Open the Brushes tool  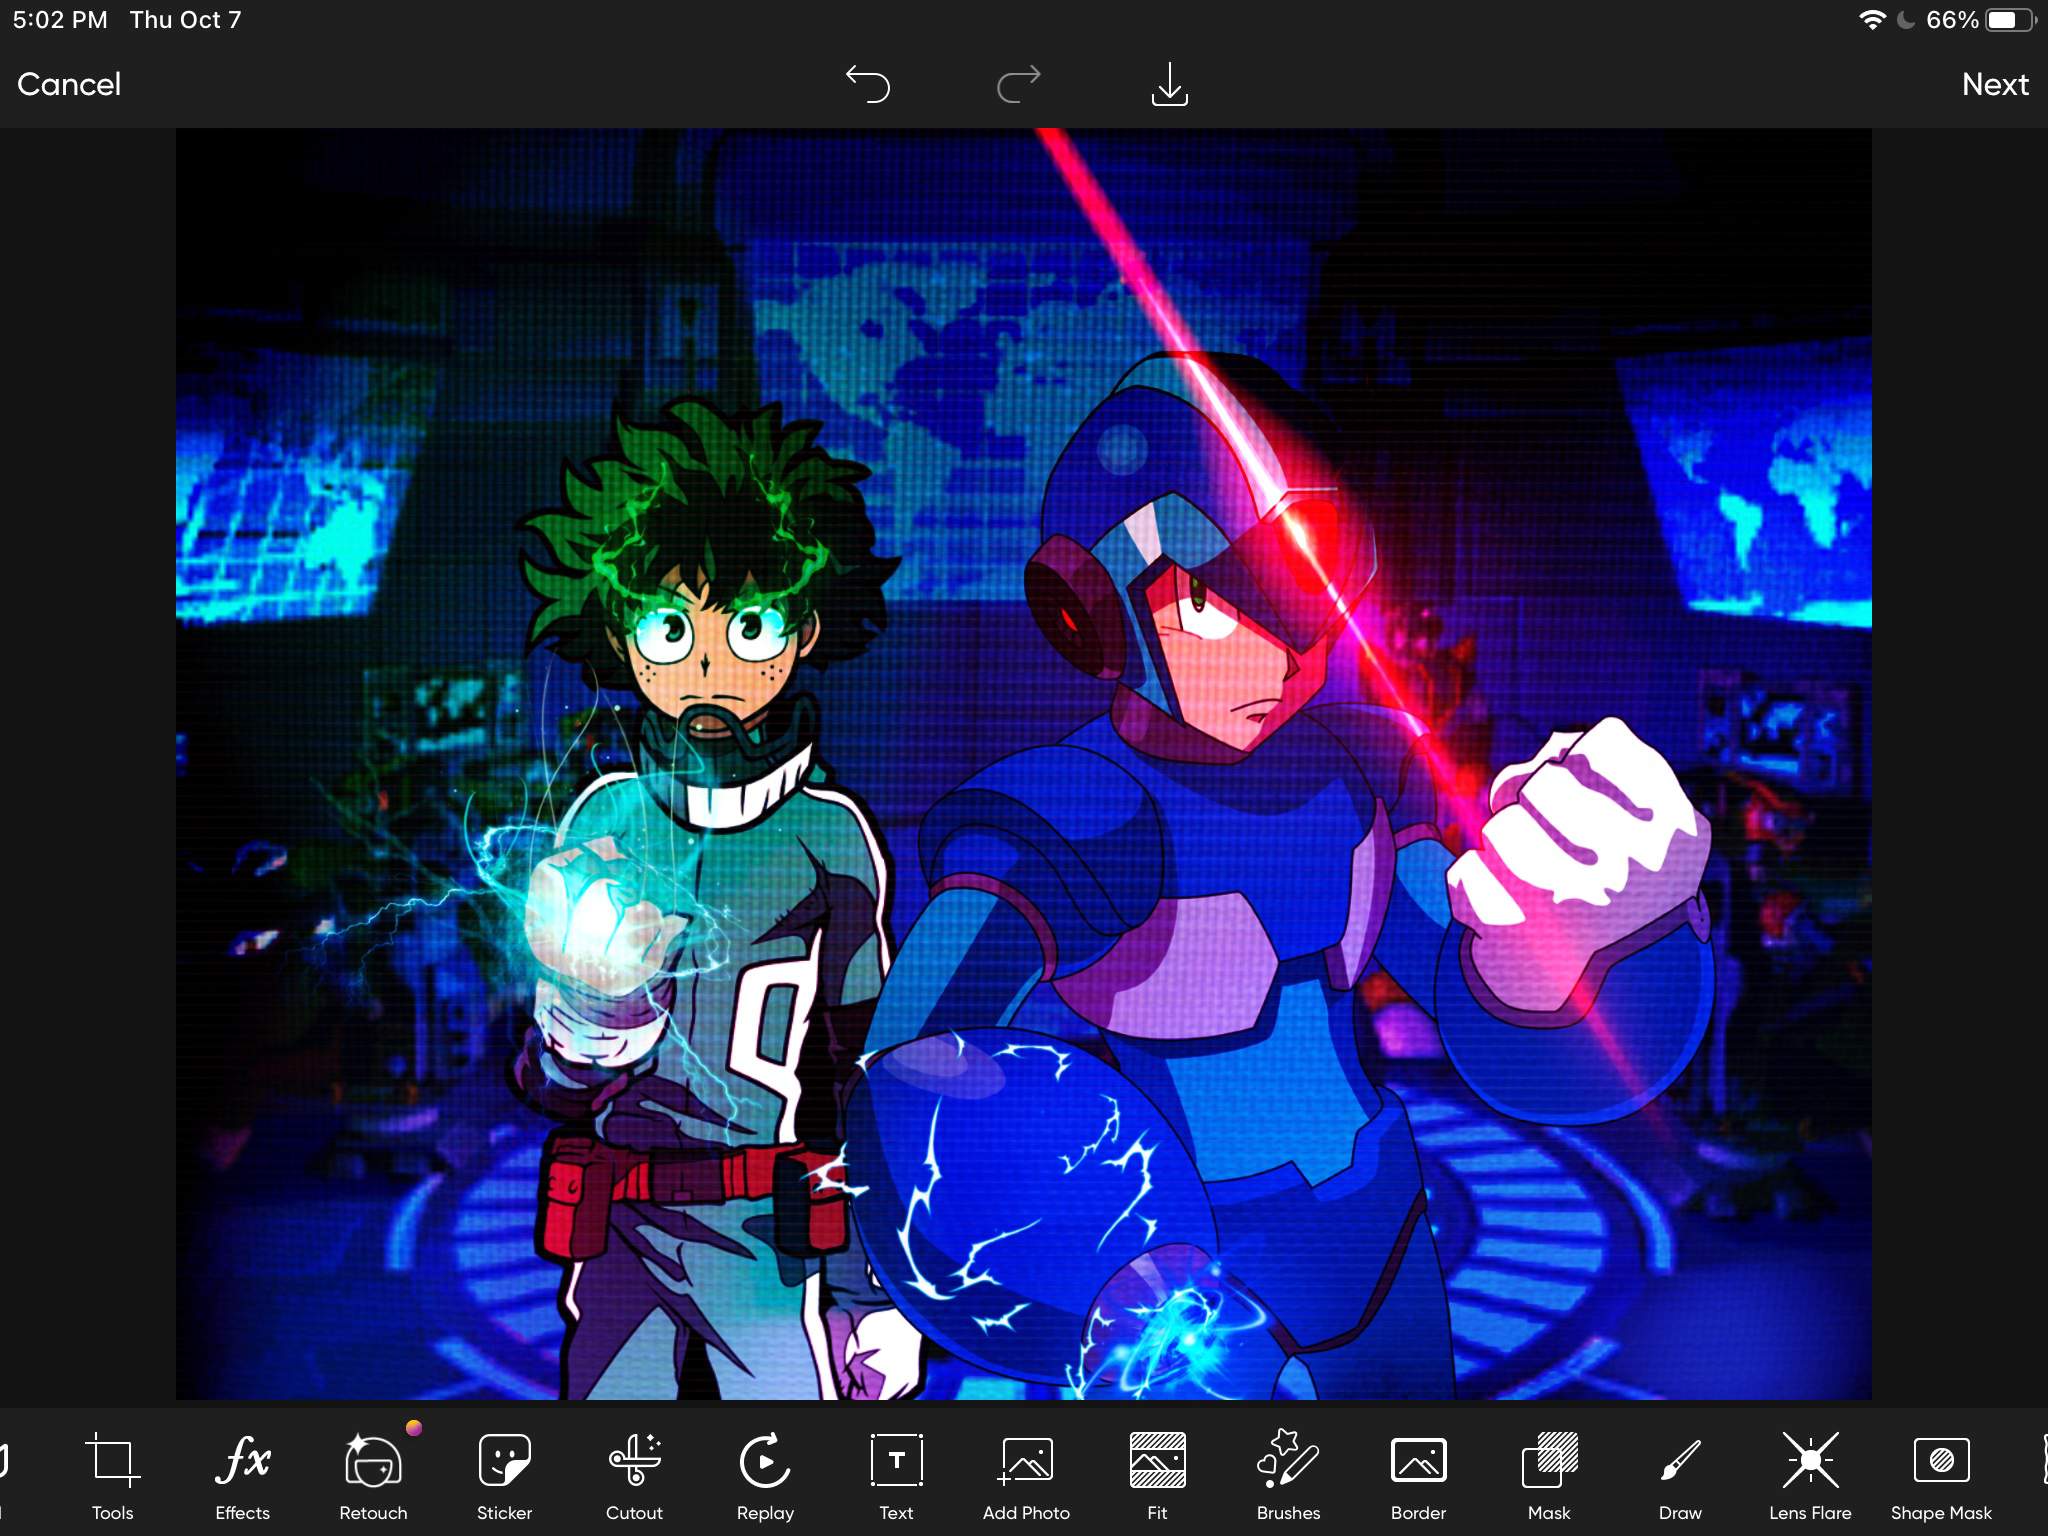pos(1288,1475)
